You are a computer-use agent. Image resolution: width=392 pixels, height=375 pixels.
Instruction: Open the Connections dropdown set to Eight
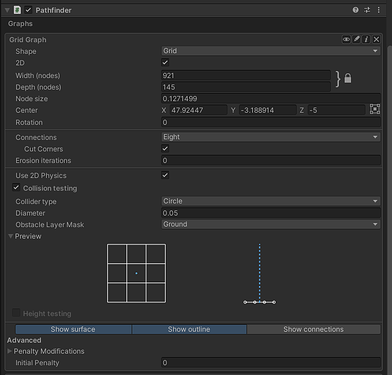(271, 137)
